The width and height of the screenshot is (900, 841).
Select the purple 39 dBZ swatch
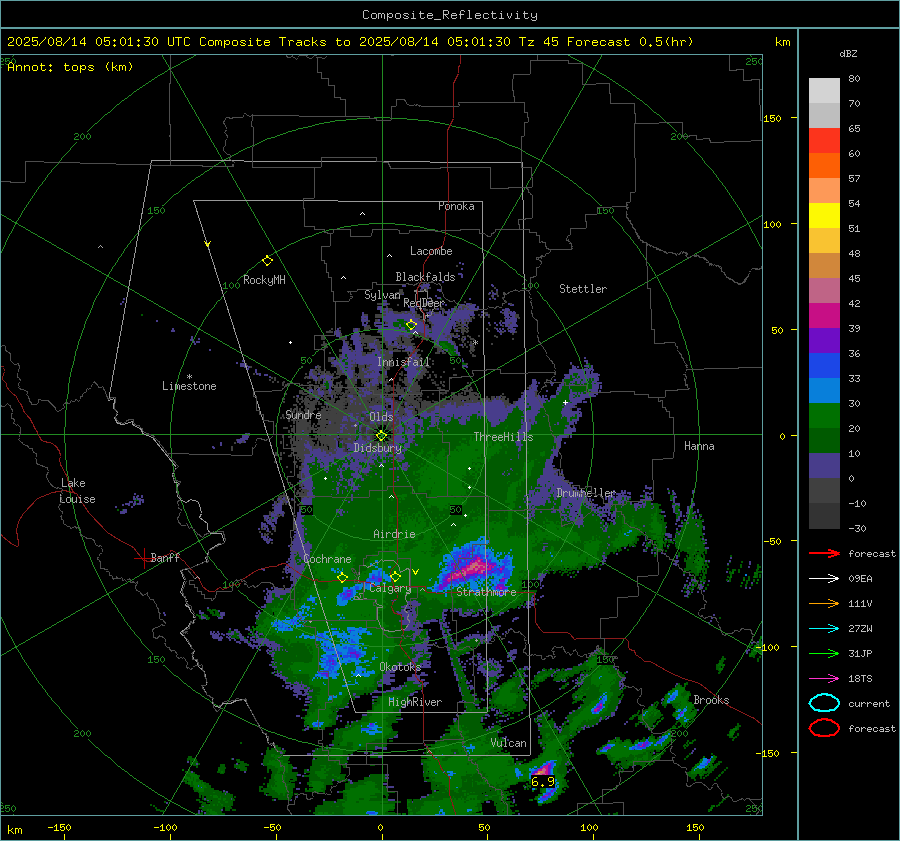click(x=824, y=341)
